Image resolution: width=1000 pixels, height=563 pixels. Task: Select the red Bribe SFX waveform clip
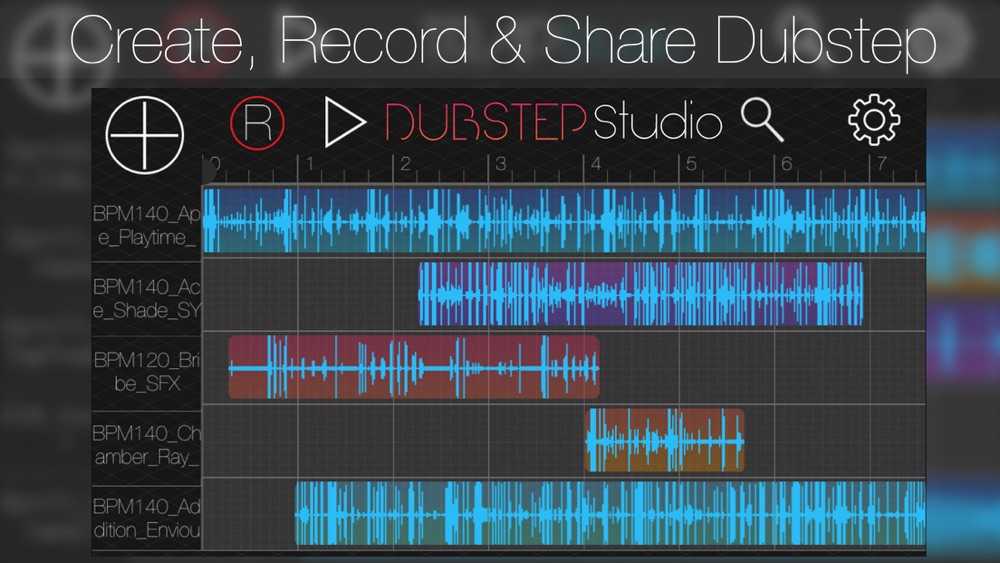coord(413,368)
